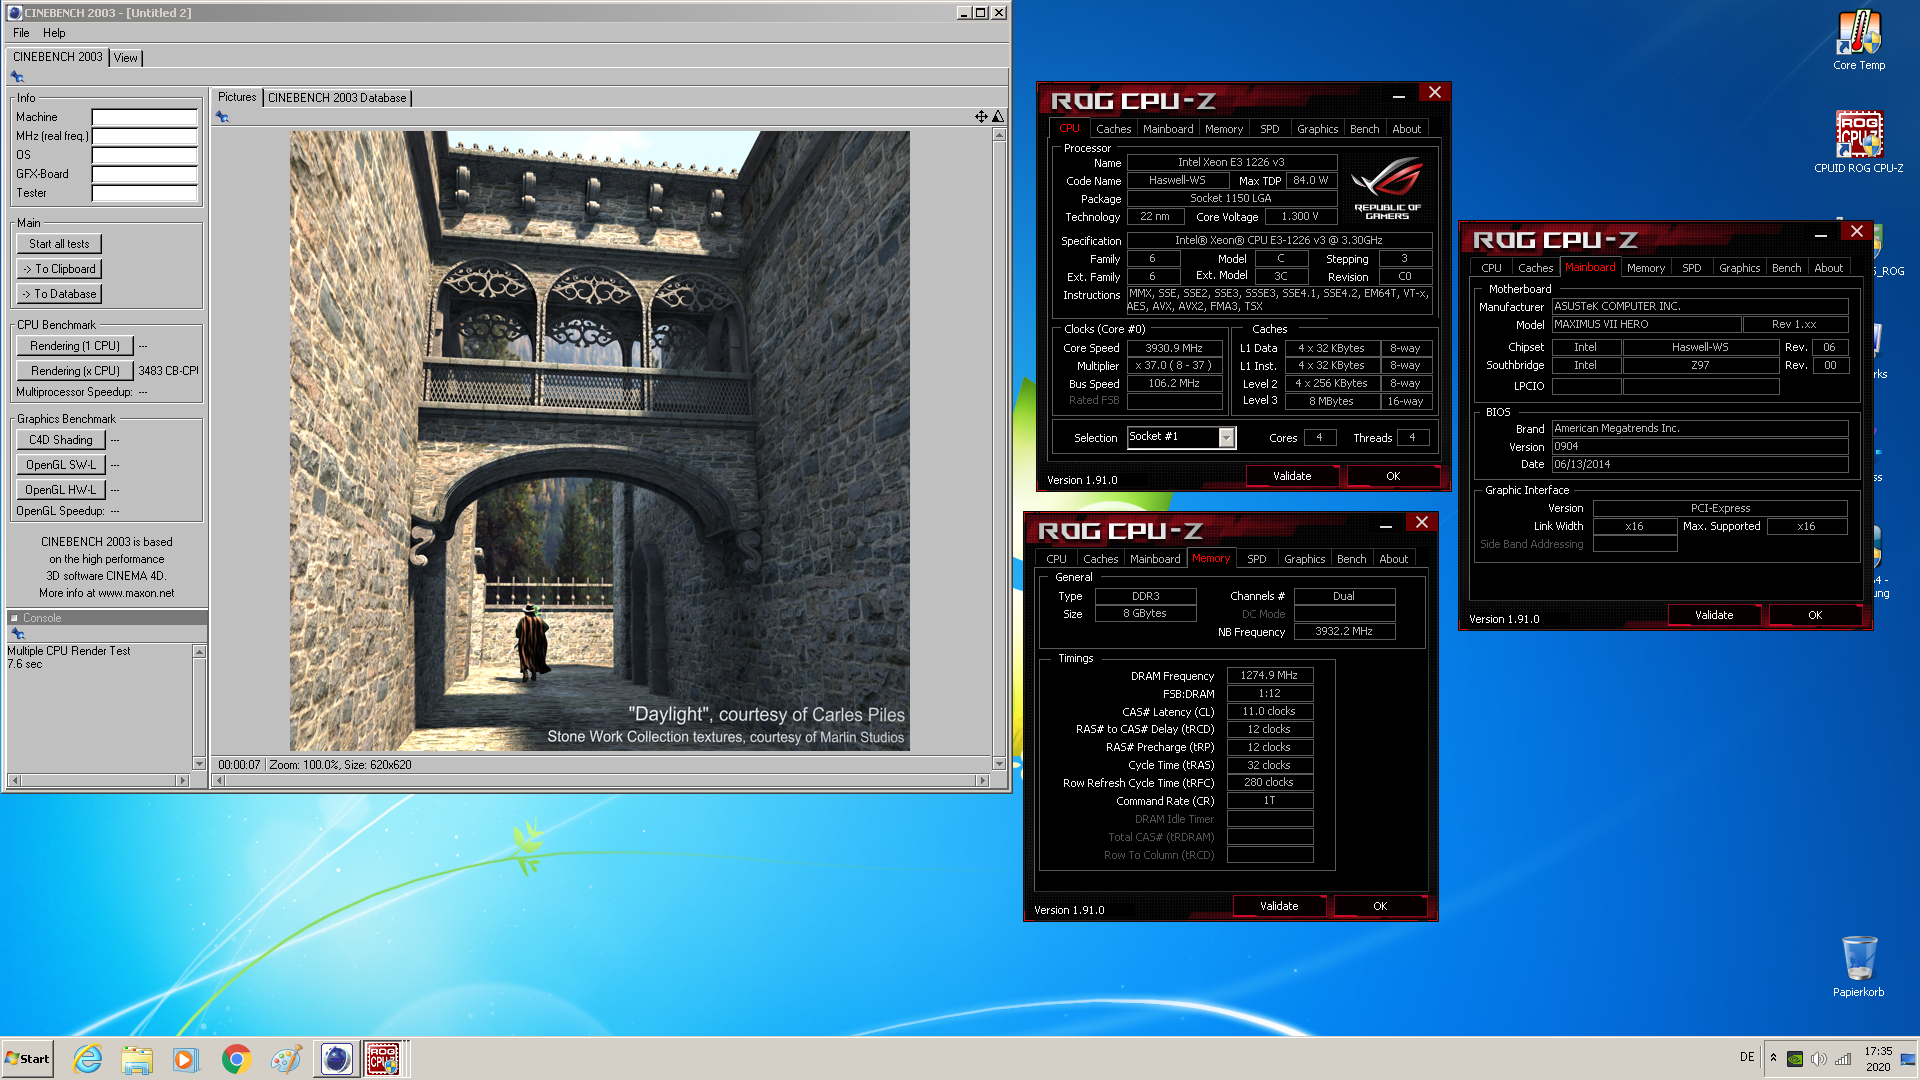The width and height of the screenshot is (1920, 1080).
Task: Click the GFX-Board input field
Action: 145,174
